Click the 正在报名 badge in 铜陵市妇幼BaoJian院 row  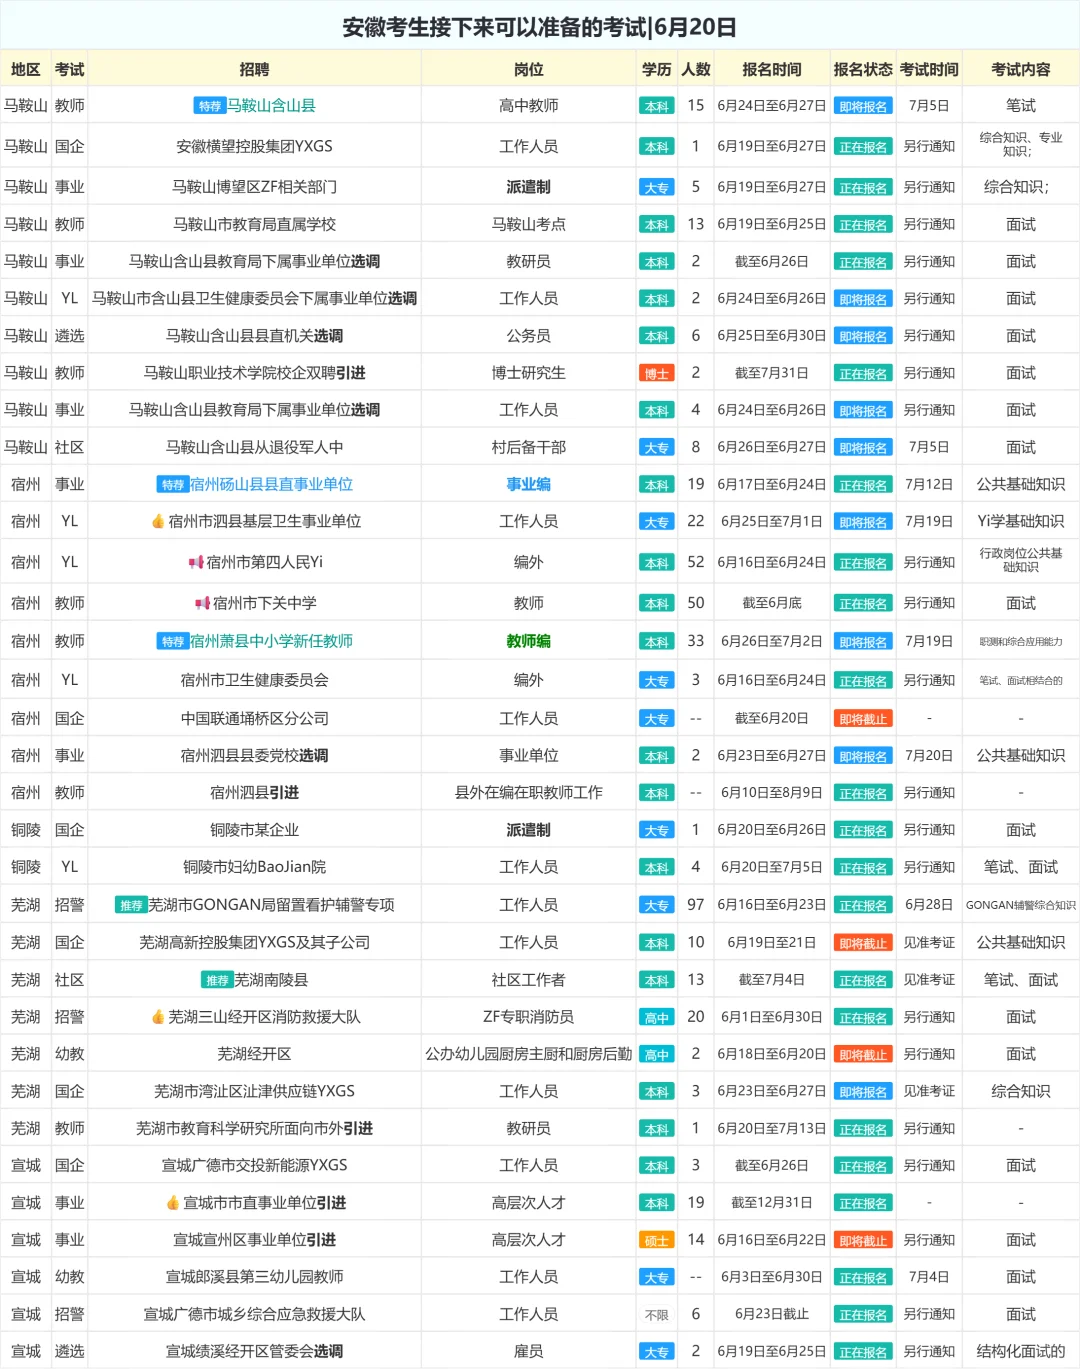[863, 868]
